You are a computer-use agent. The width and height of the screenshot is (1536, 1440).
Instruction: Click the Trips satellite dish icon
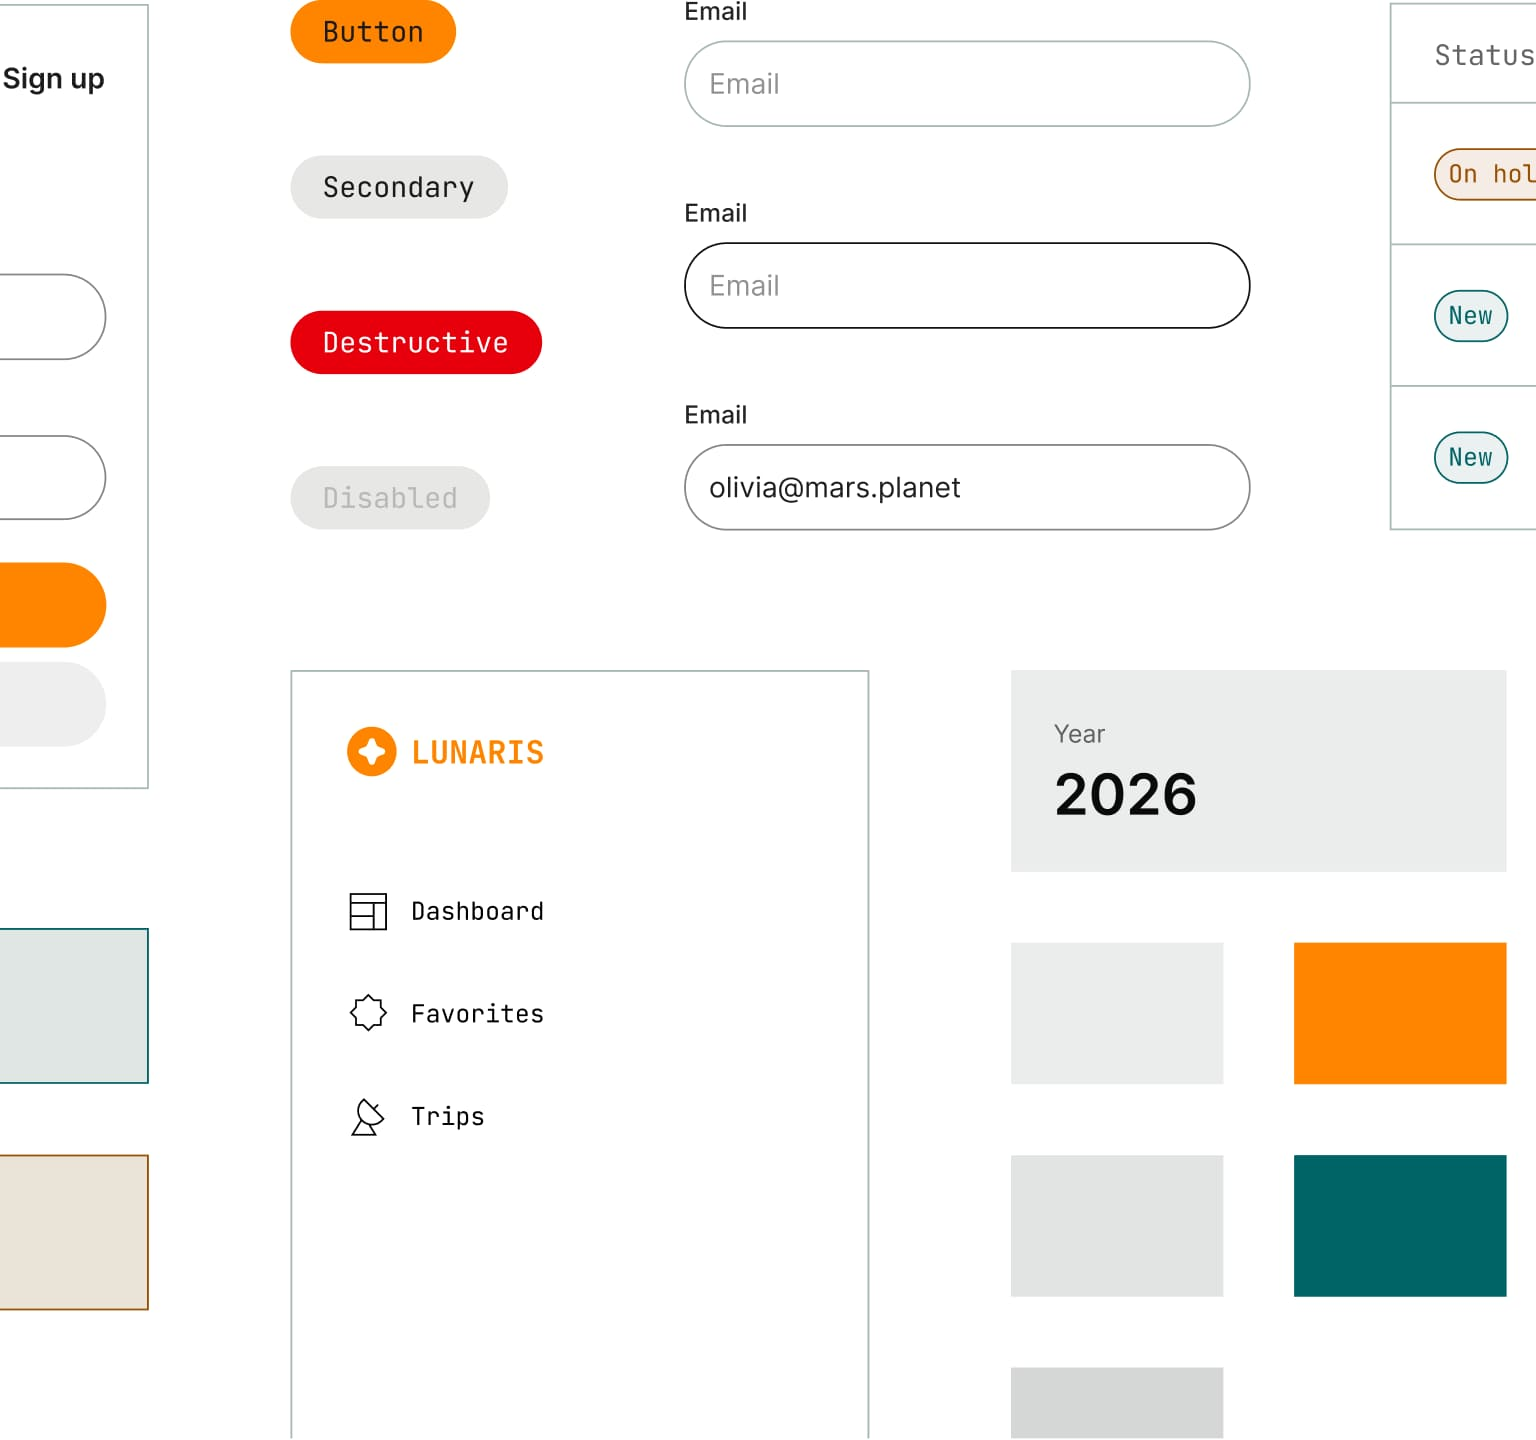(368, 1116)
